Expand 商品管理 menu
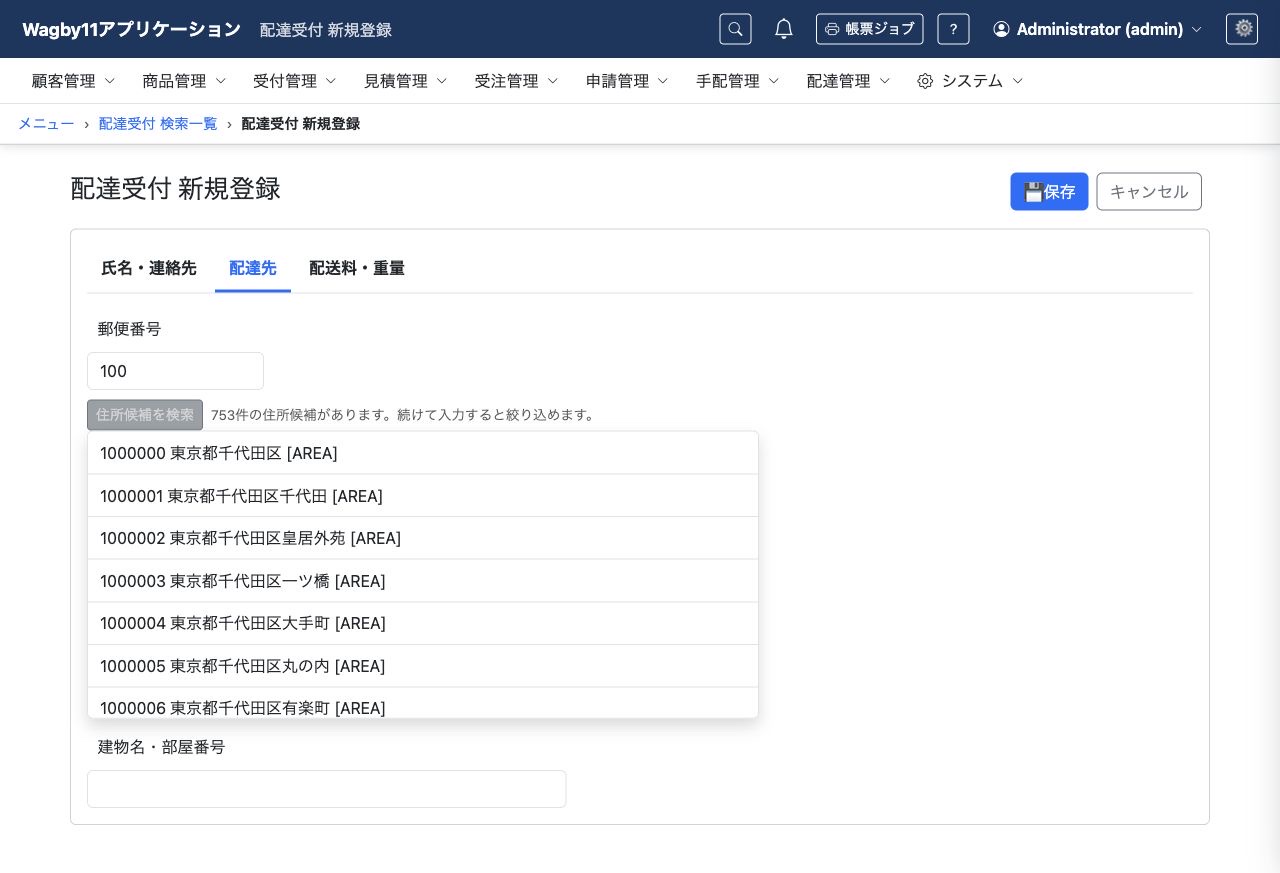Image resolution: width=1280 pixels, height=873 pixels. click(184, 81)
